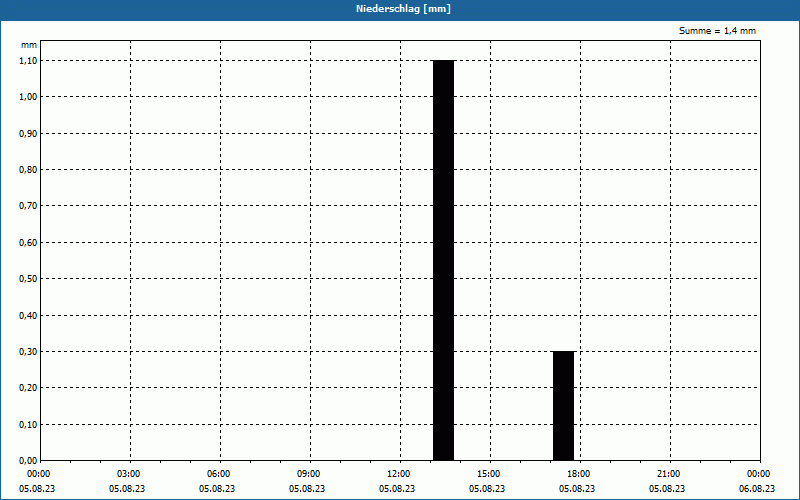Click the y-axis value 0,20
The height and width of the screenshot is (500, 800).
click(28, 388)
